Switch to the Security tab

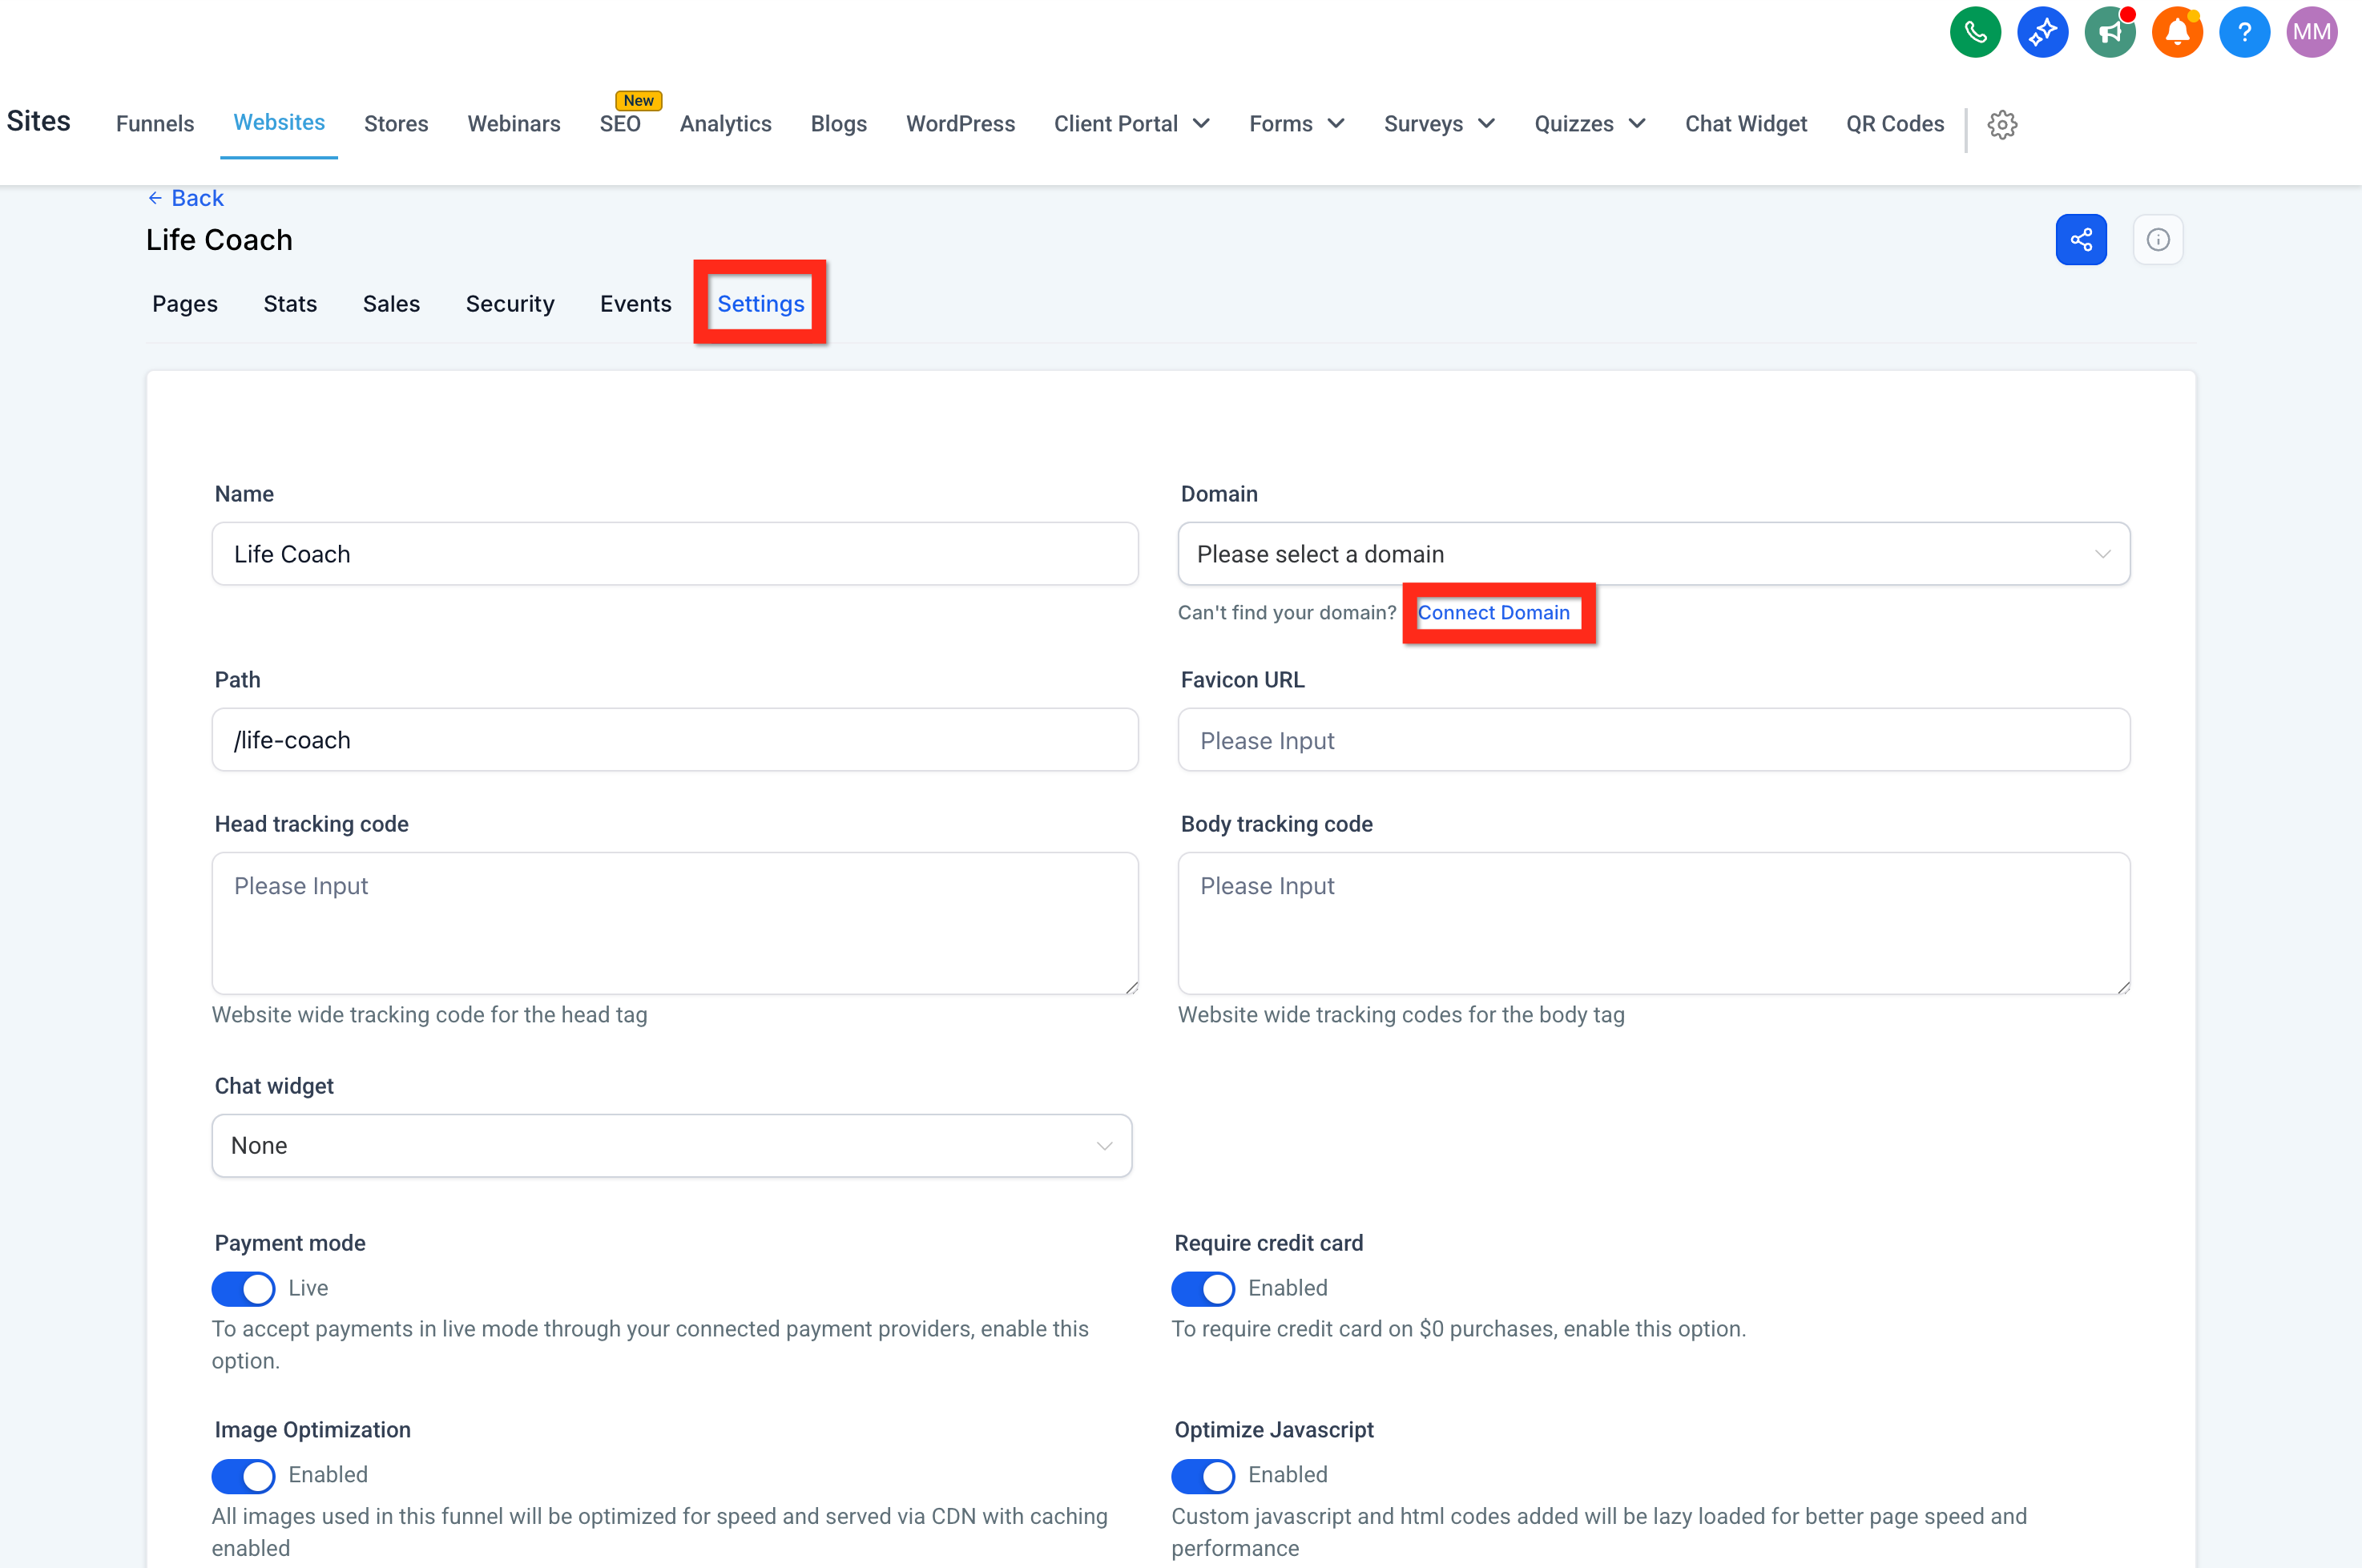tap(510, 303)
